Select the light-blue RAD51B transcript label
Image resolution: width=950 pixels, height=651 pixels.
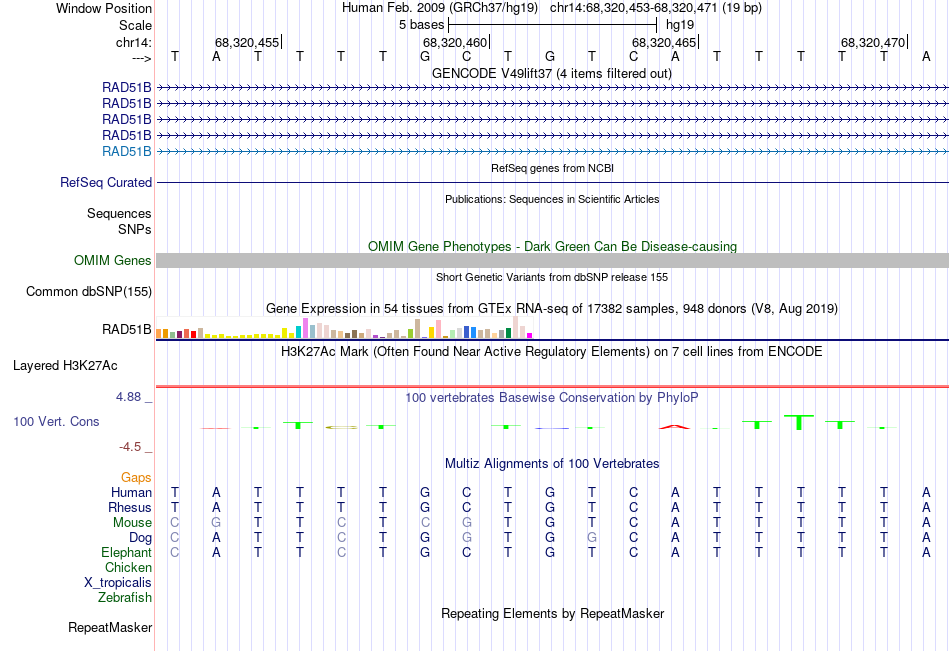[x=127, y=152]
